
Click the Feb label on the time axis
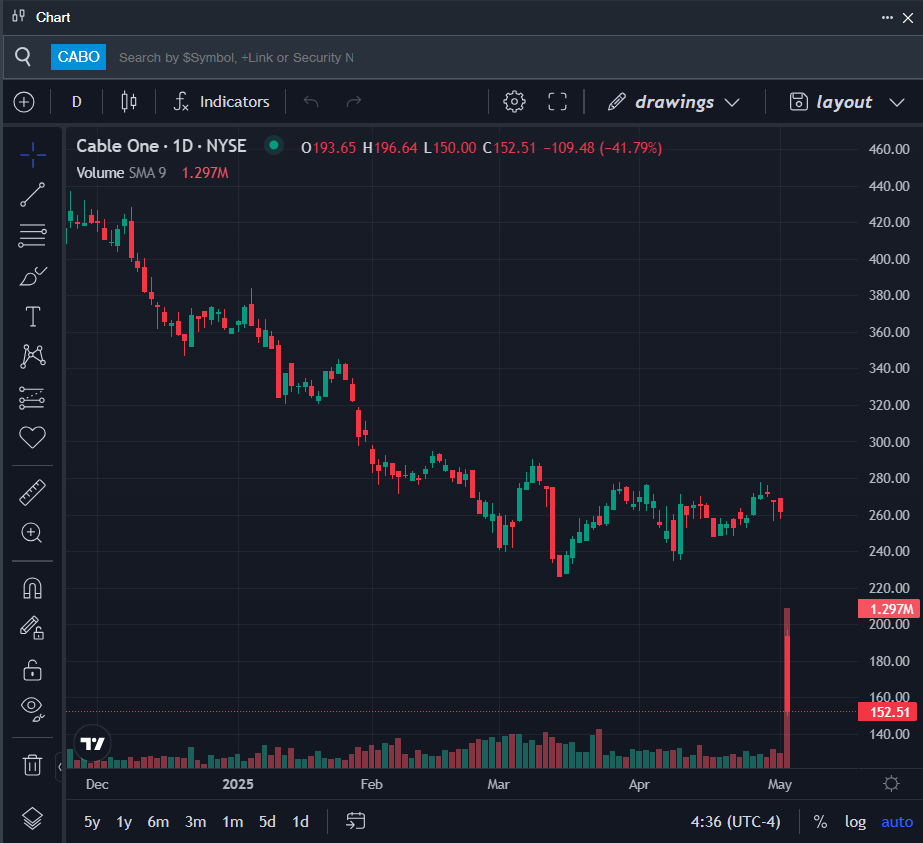click(x=371, y=784)
